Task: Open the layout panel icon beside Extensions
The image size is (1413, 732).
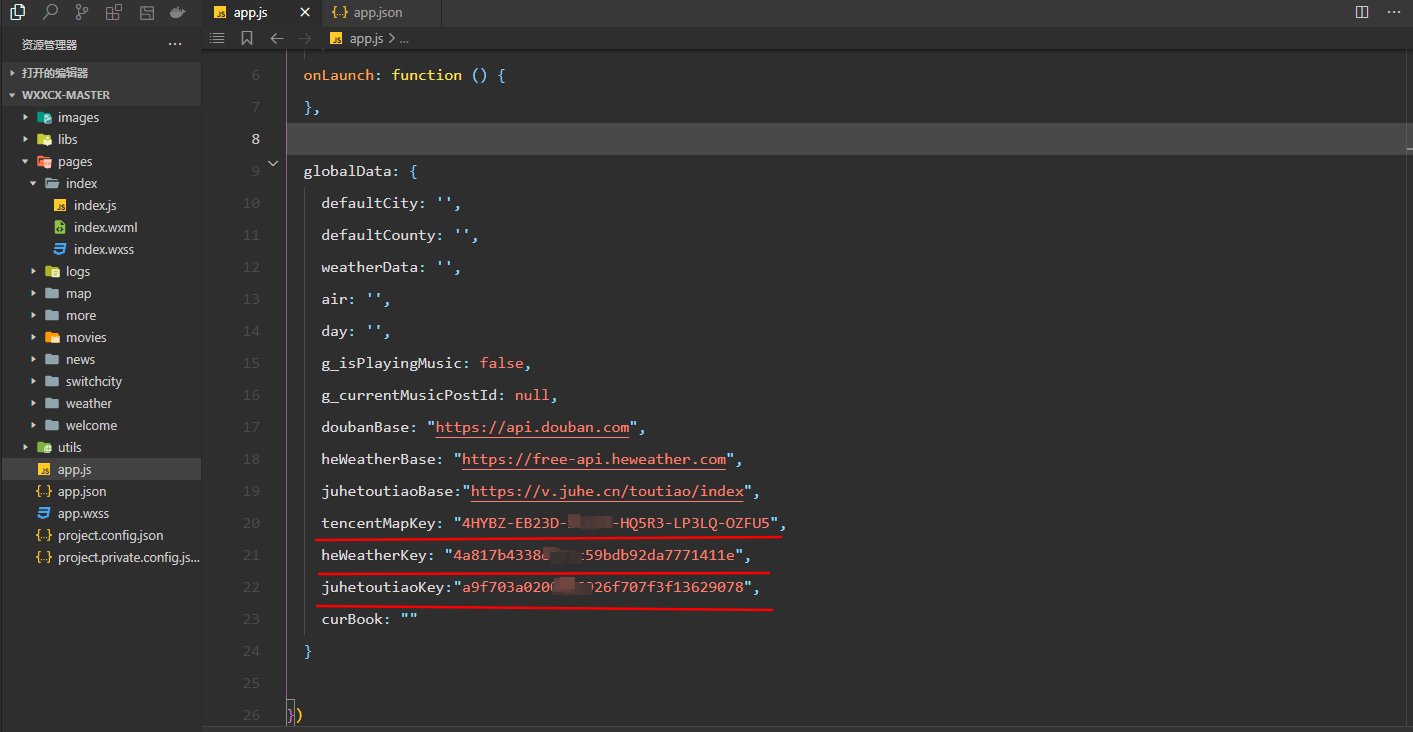Action: (146, 12)
